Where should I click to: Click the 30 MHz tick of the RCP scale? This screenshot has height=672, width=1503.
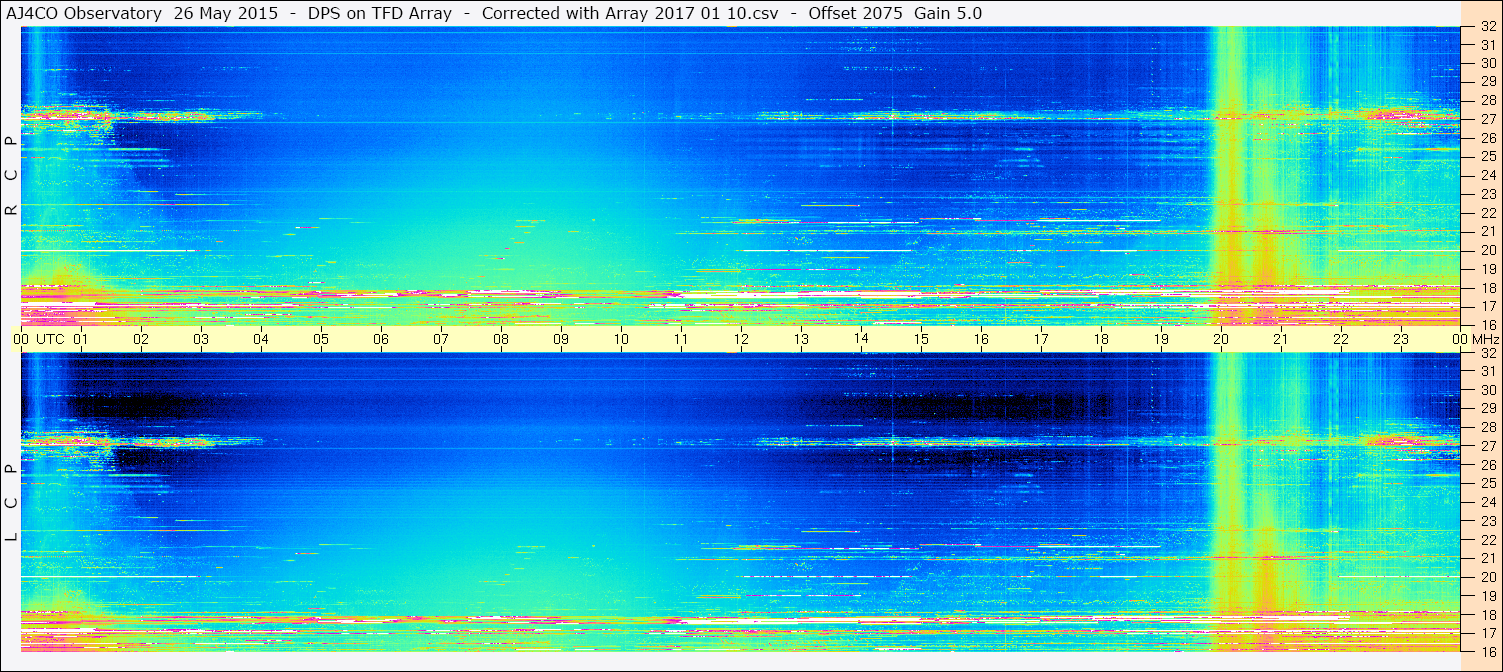1488,63
